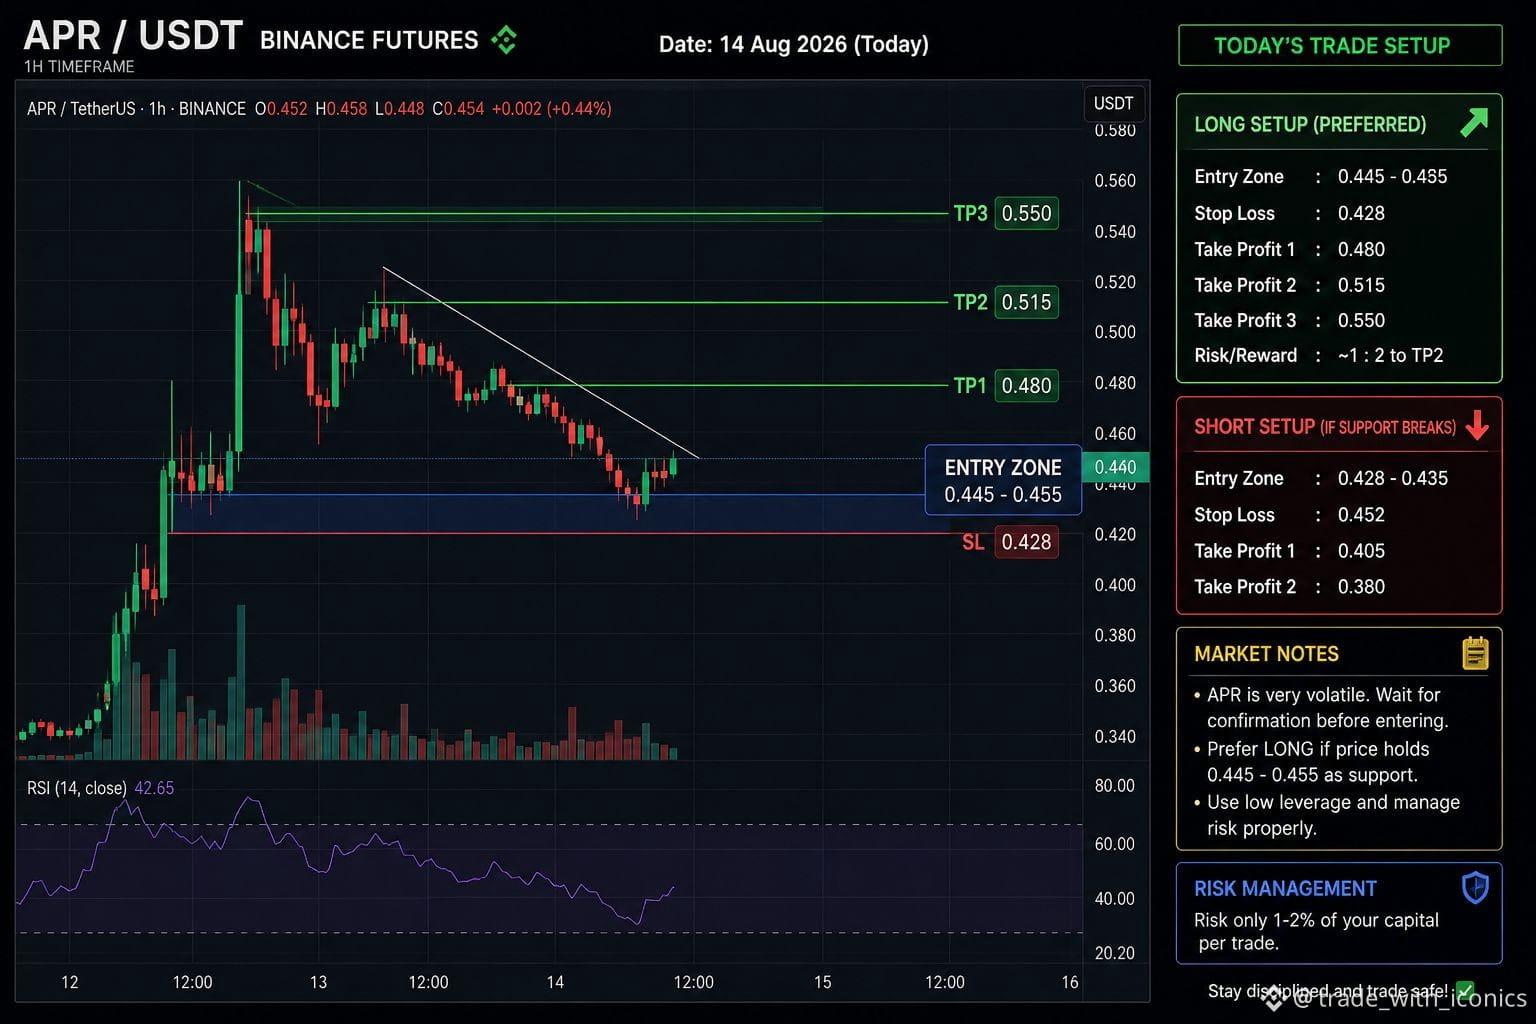Click the LONG SETUP (PREFERRED) heading
This screenshot has height=1024, width=1536.
pyautogui.click(x=1310, y=124)
